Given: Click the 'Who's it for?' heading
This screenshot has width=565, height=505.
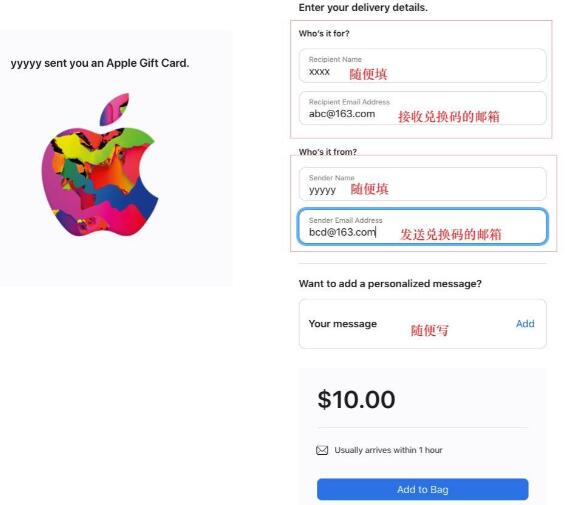Looking at the screenshot, I should pyautogui.click(x=324, y=34).
